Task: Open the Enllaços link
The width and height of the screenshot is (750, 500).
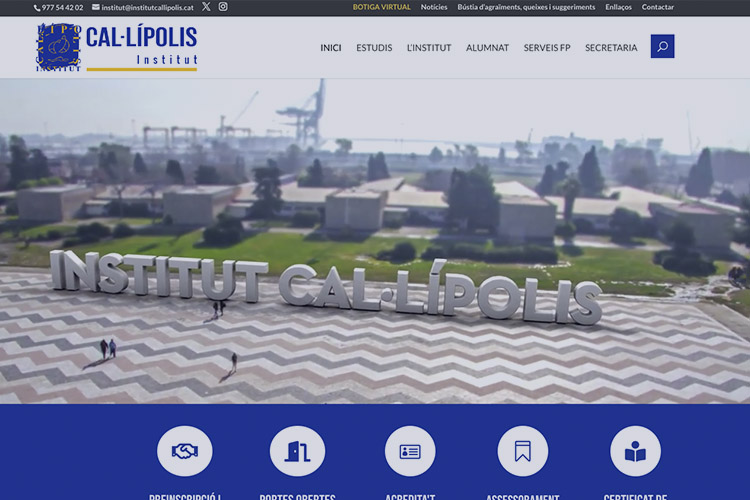Action: pyautogui.click(x=618, y=7)
